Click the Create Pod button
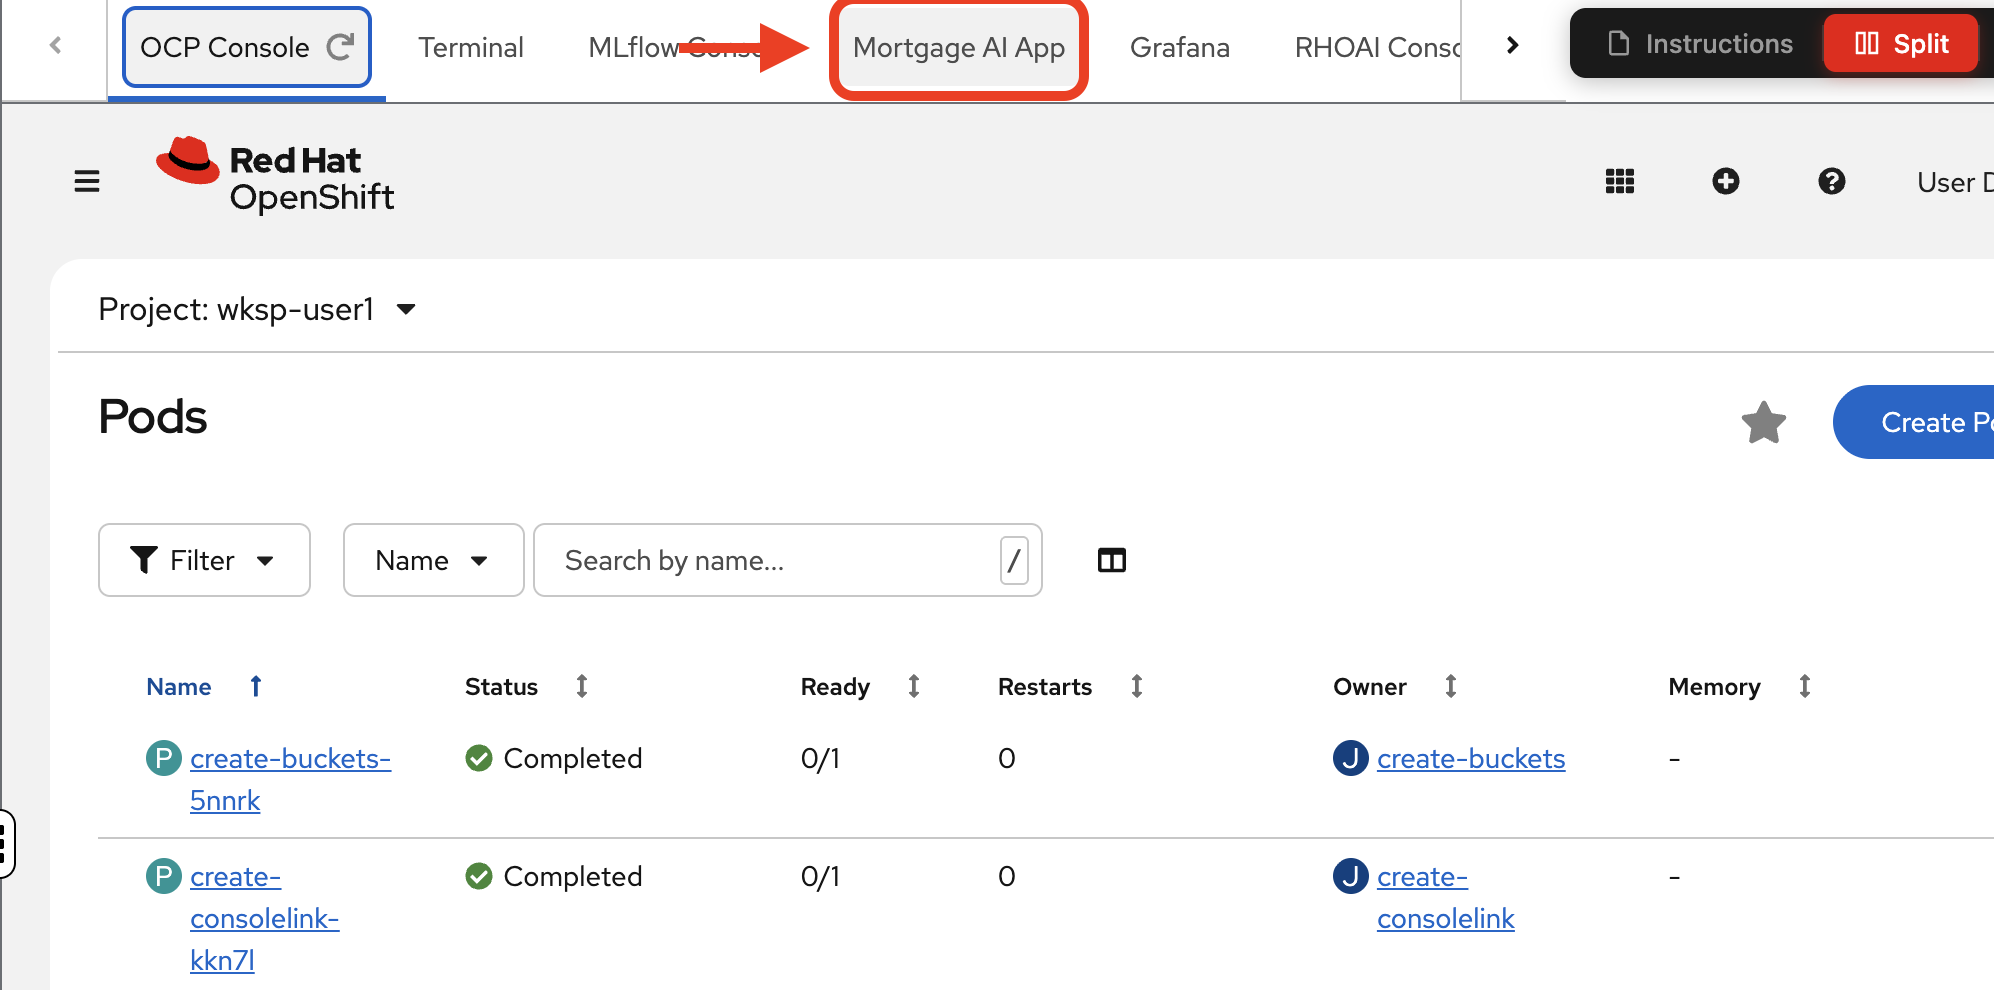 pyautogui.click(x=1914, y=422)
